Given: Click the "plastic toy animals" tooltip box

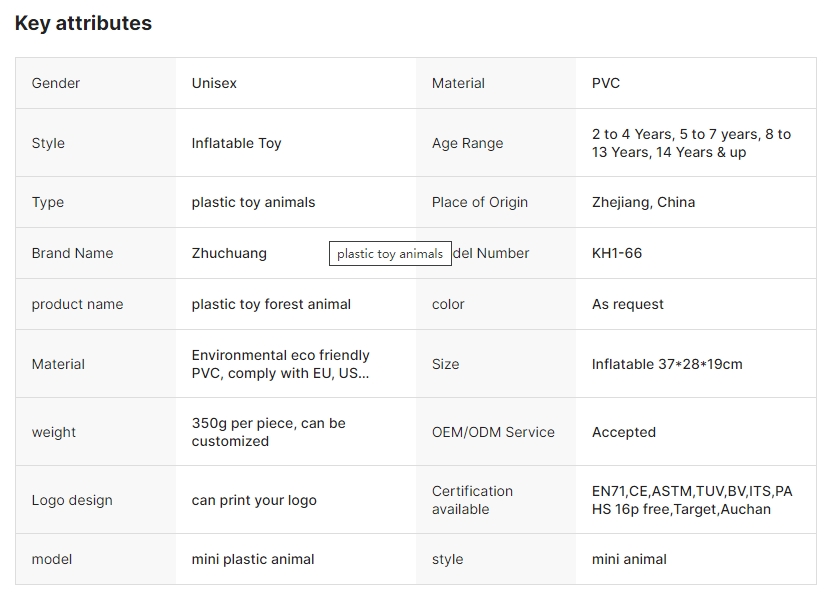Looking at the screenshot, I should tap(390, 253).
